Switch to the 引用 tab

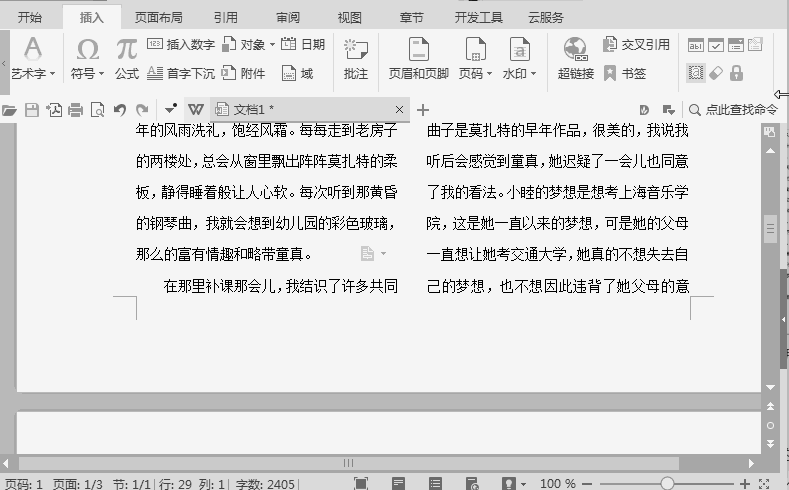tap(225, 18)
